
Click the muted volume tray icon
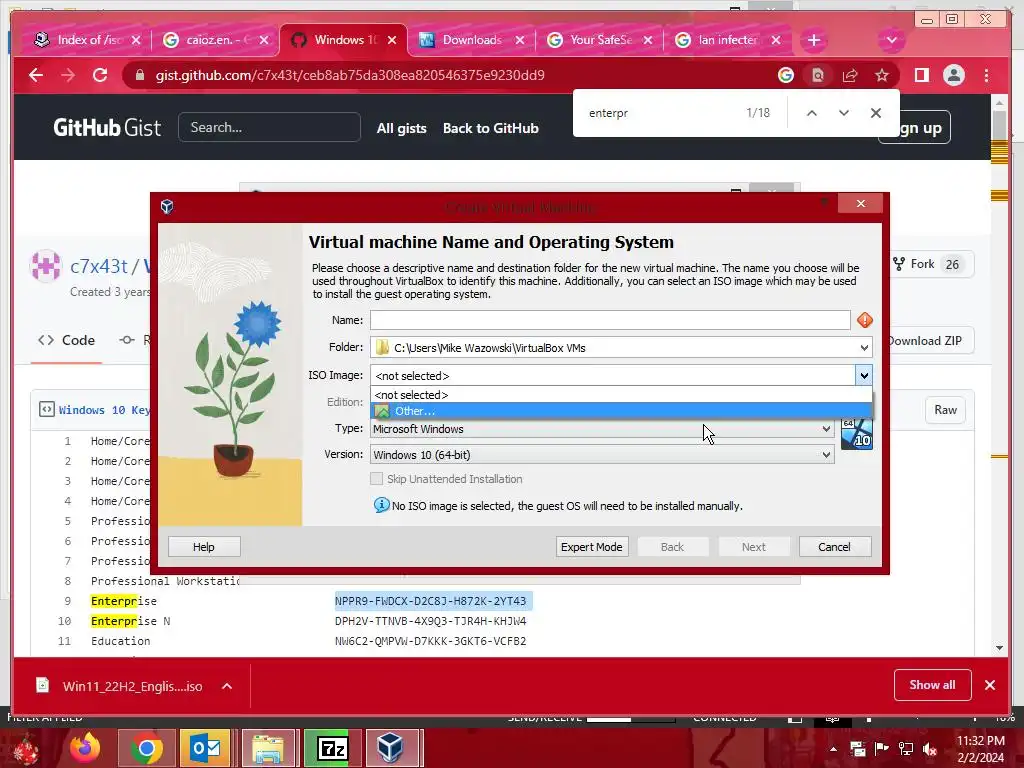930,748
